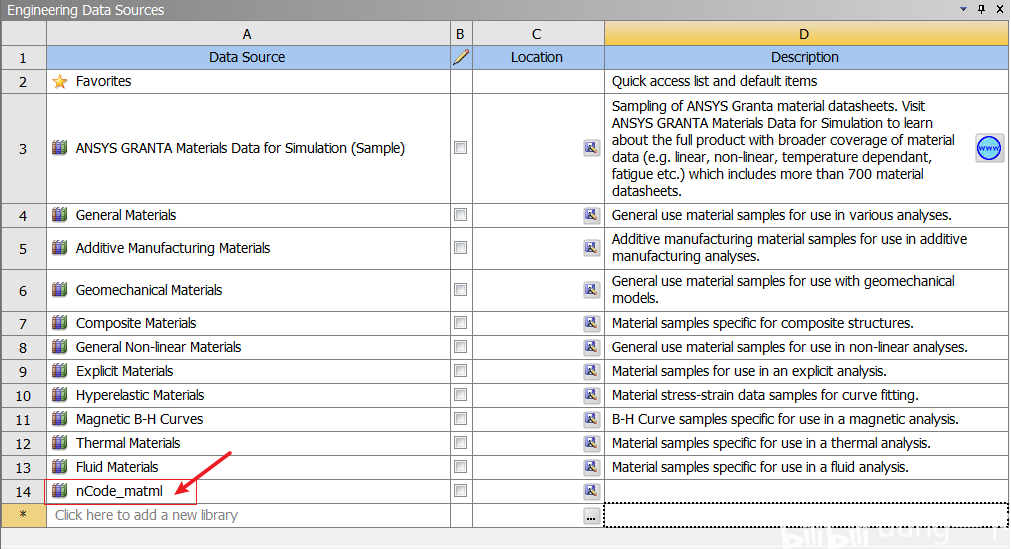Select 'Magnetic B-H Curves' data source text
1011x549 pixels.
[x=139, y=419]
